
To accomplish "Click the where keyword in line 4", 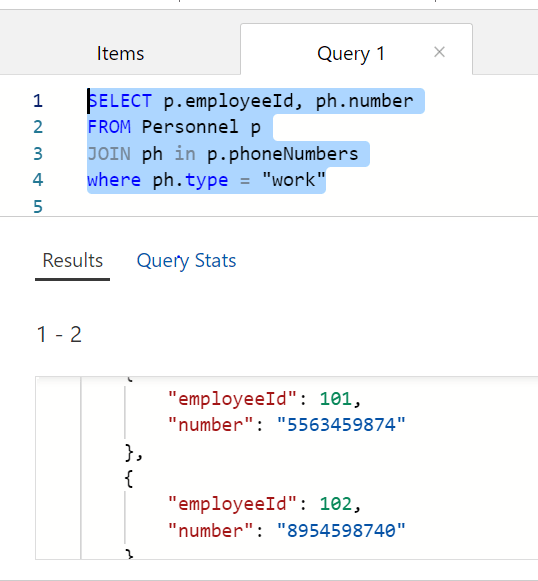I will coord(114,180).
